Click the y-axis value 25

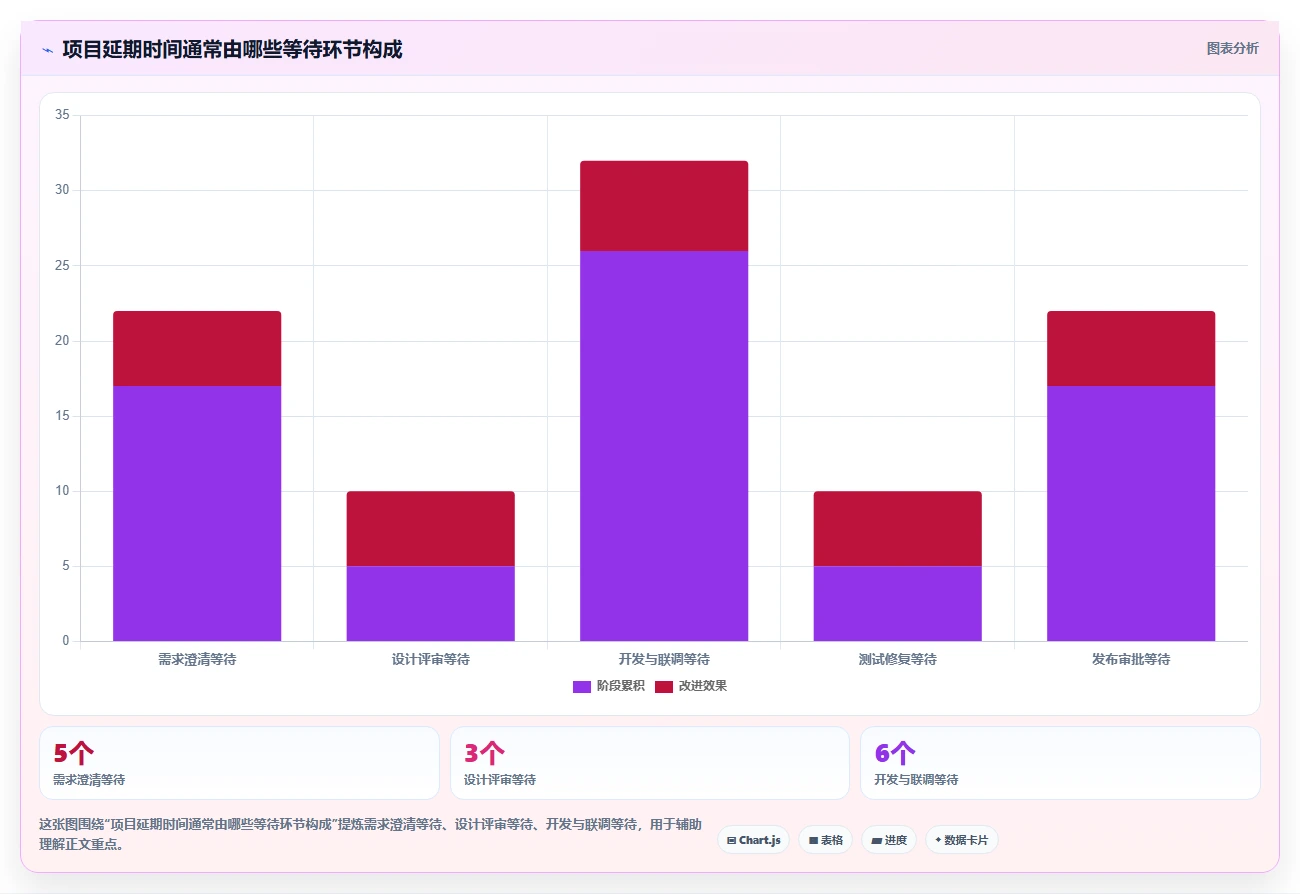coord(62,265)
